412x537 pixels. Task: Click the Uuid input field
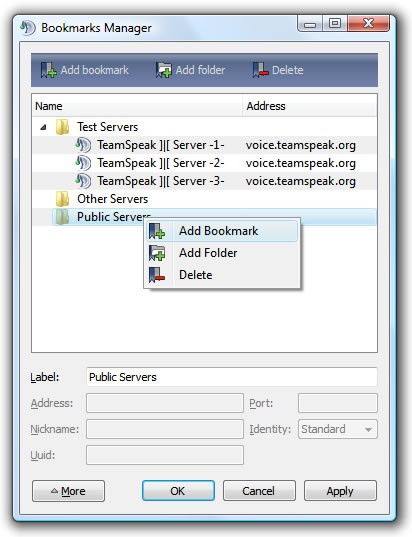click(165, 455)
